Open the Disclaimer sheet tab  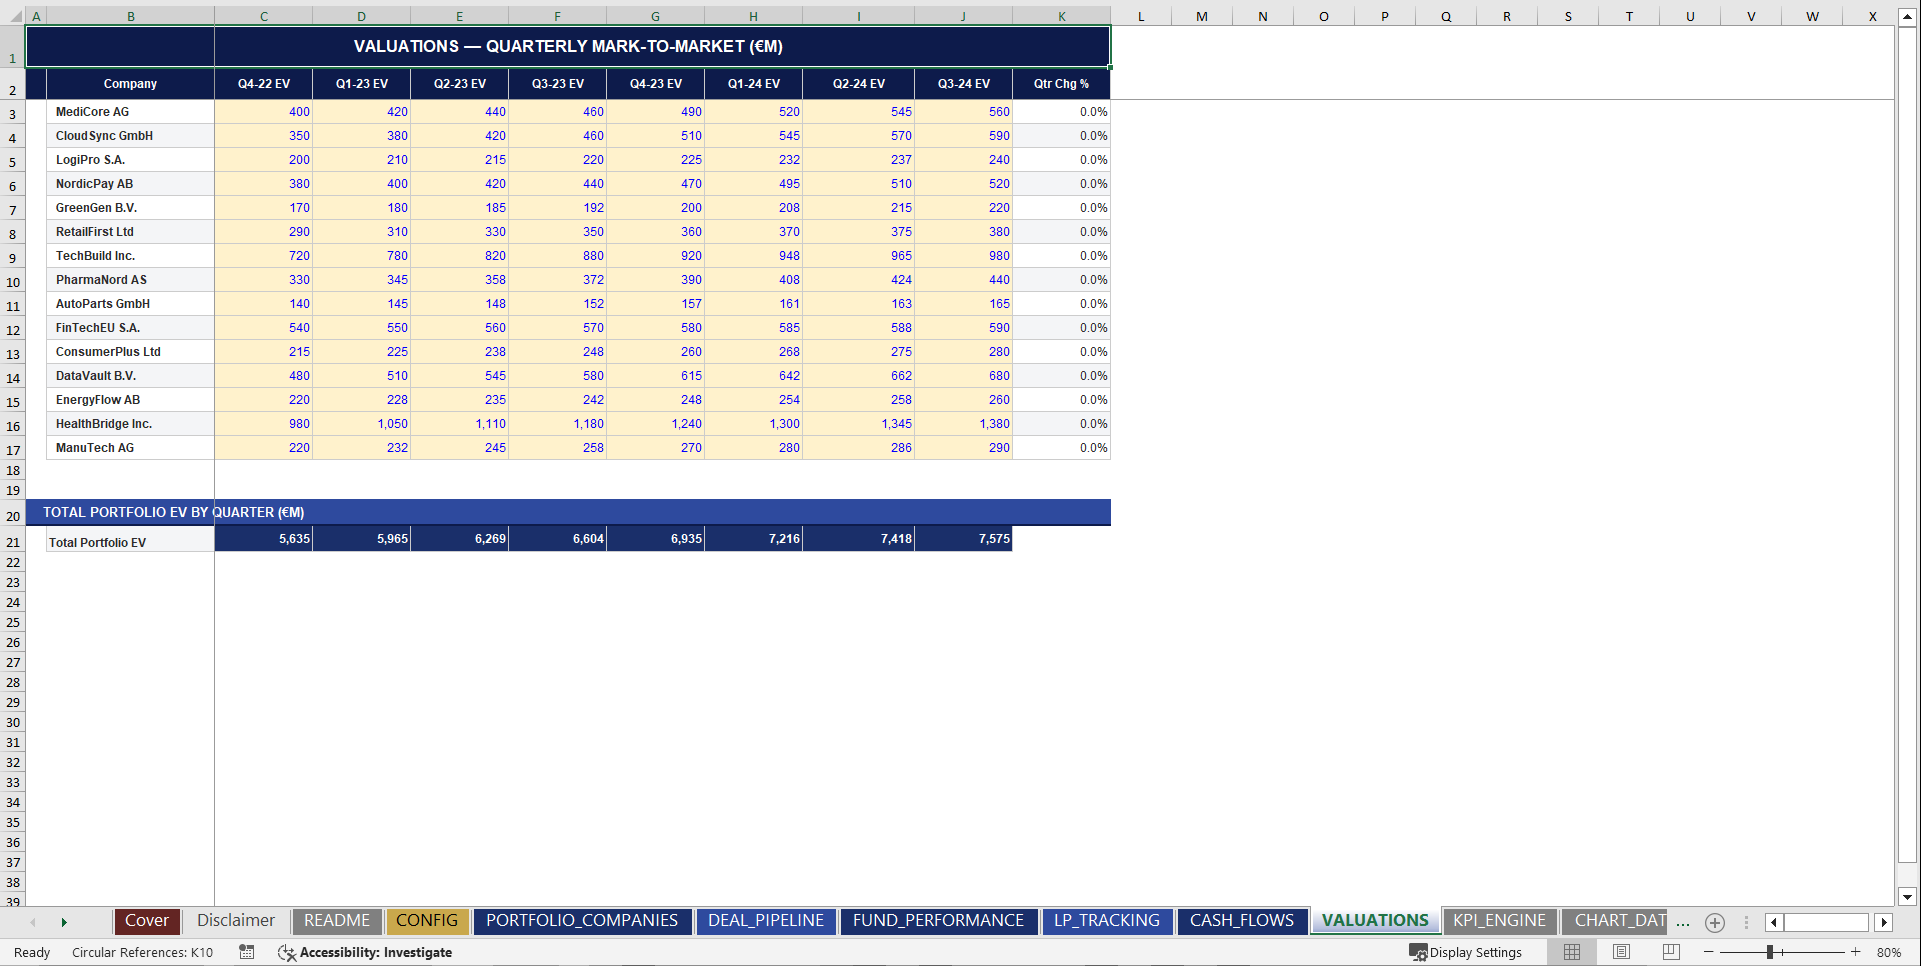coord(236,920)
